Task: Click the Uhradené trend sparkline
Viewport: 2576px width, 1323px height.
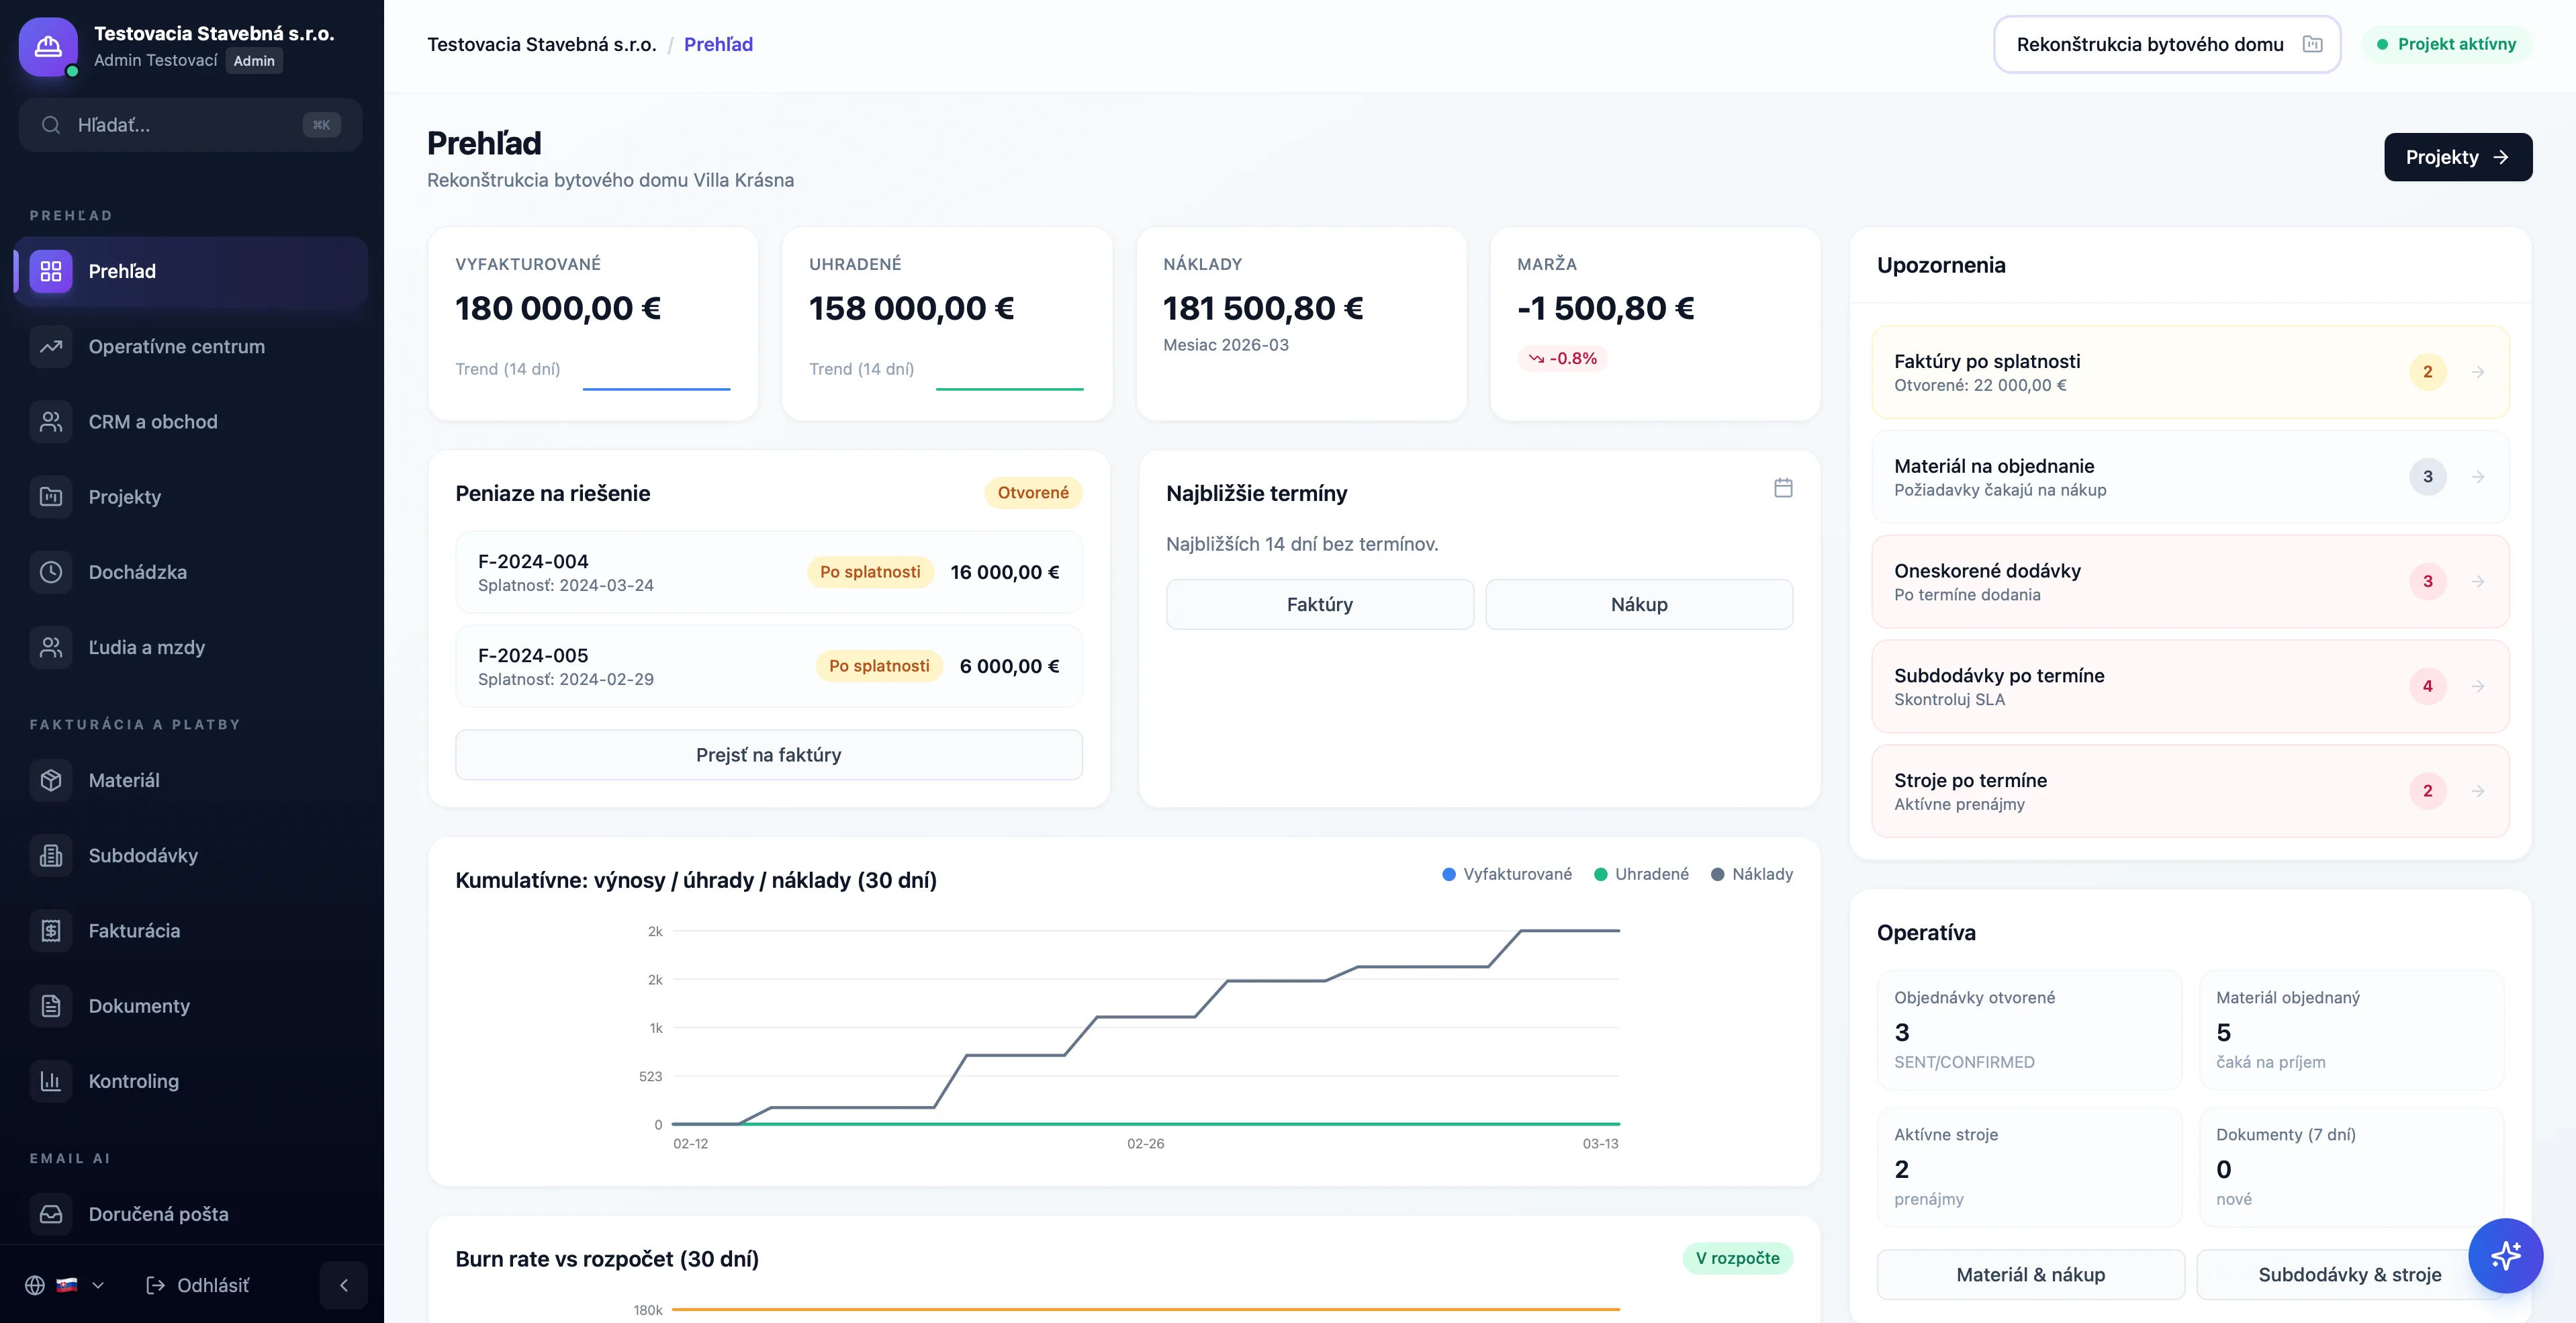Action: tap(1010, 388)
